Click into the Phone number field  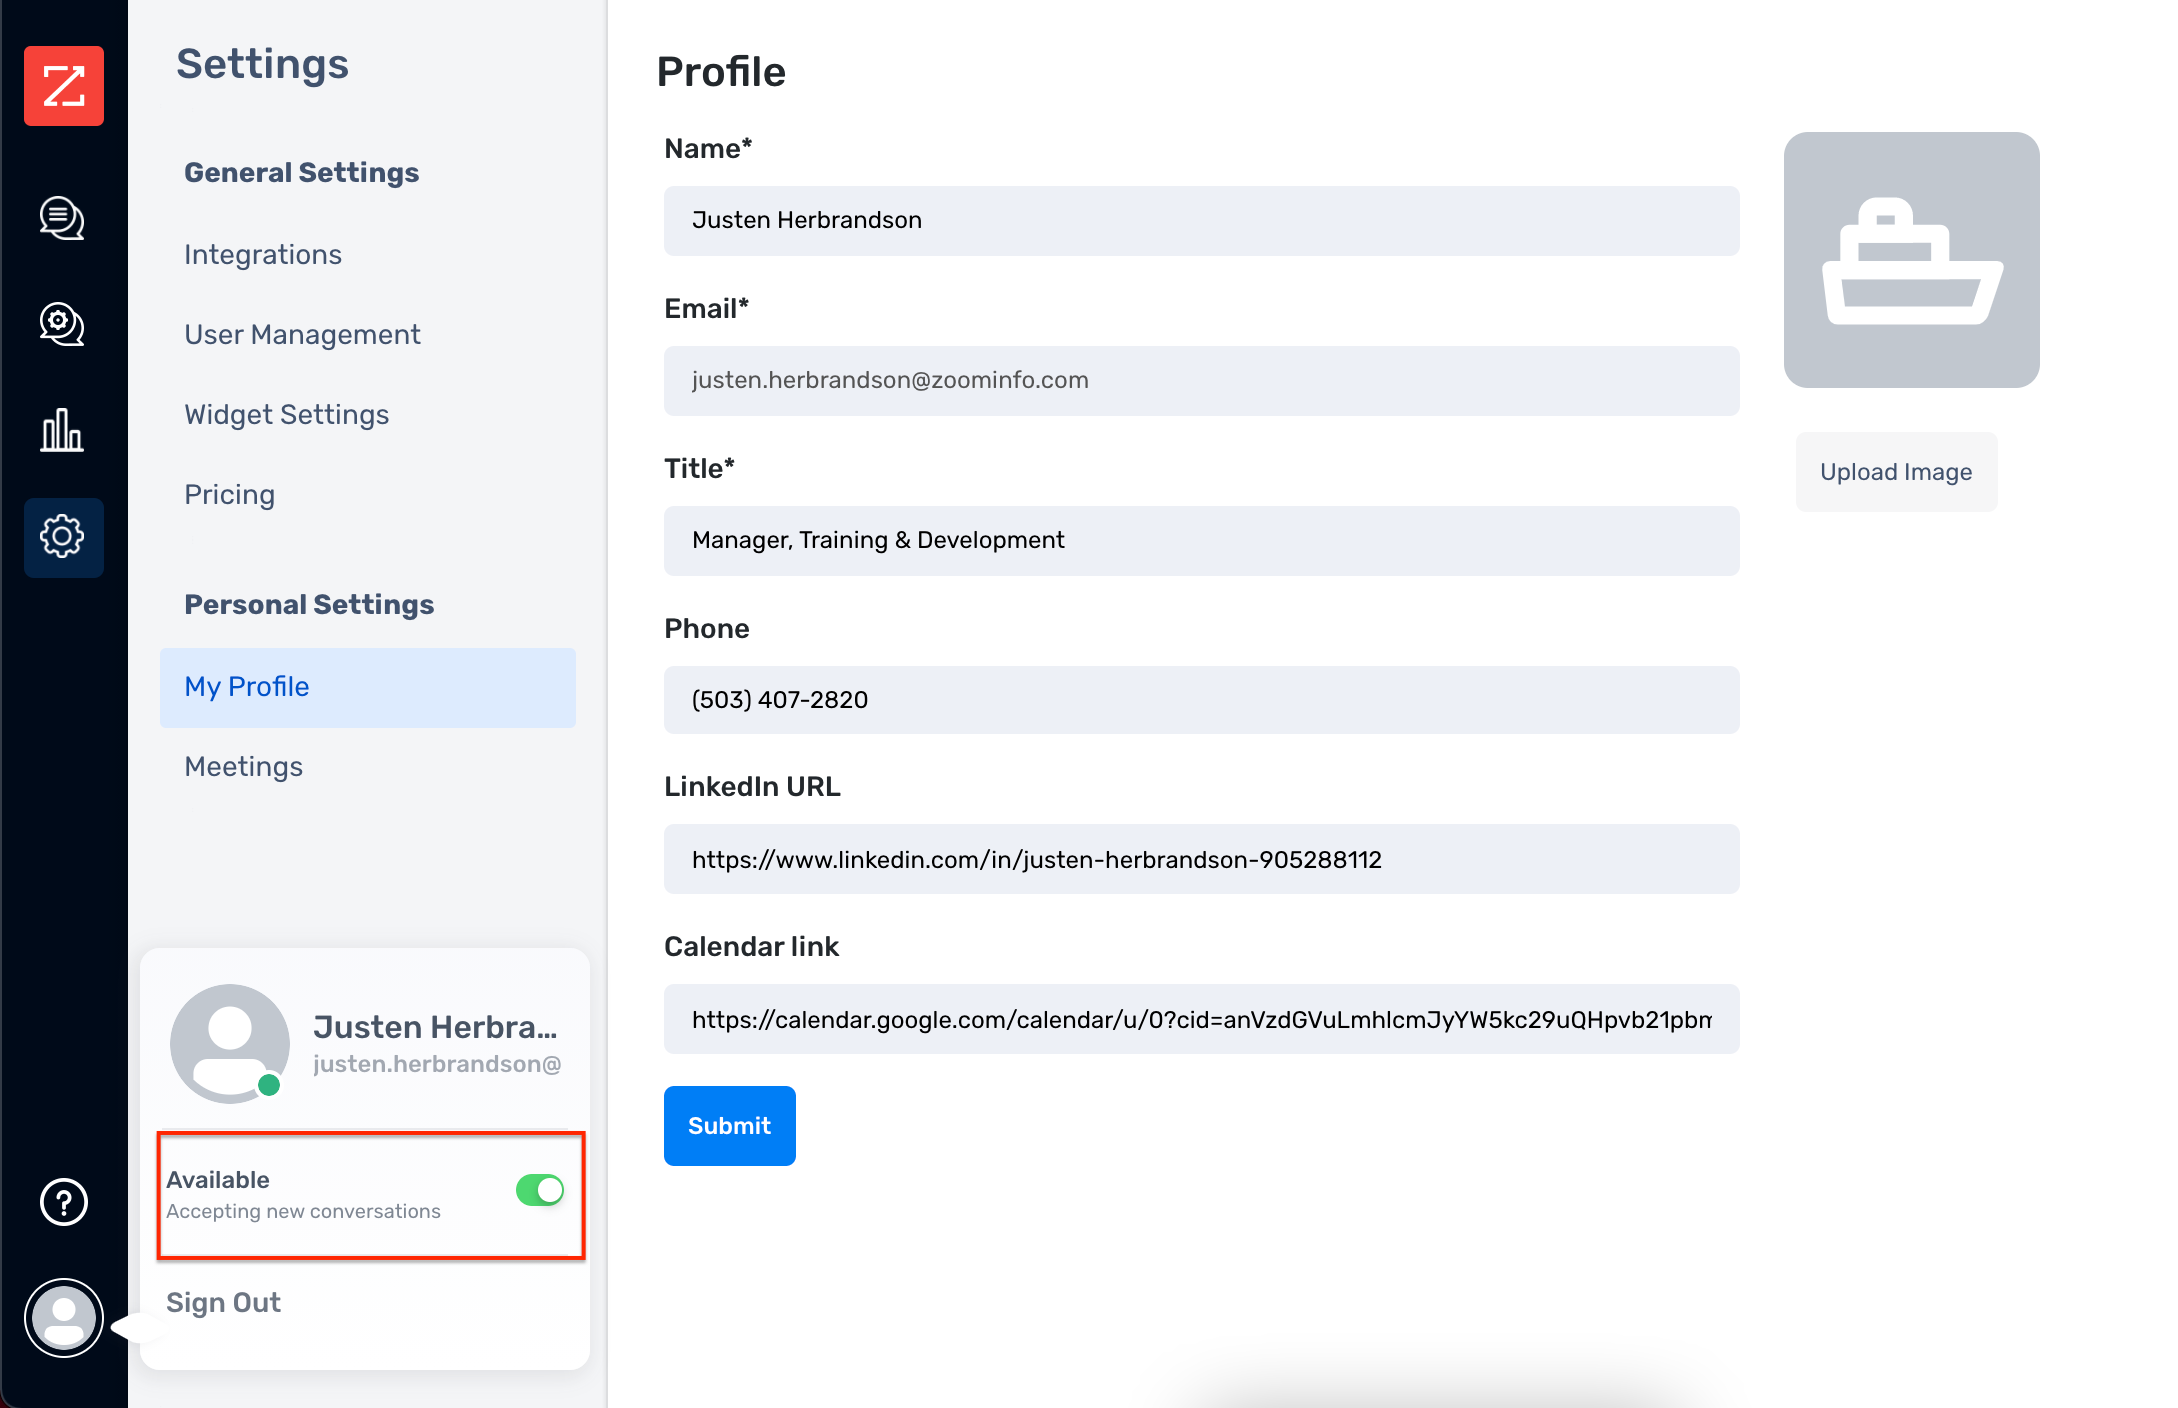1201,700
